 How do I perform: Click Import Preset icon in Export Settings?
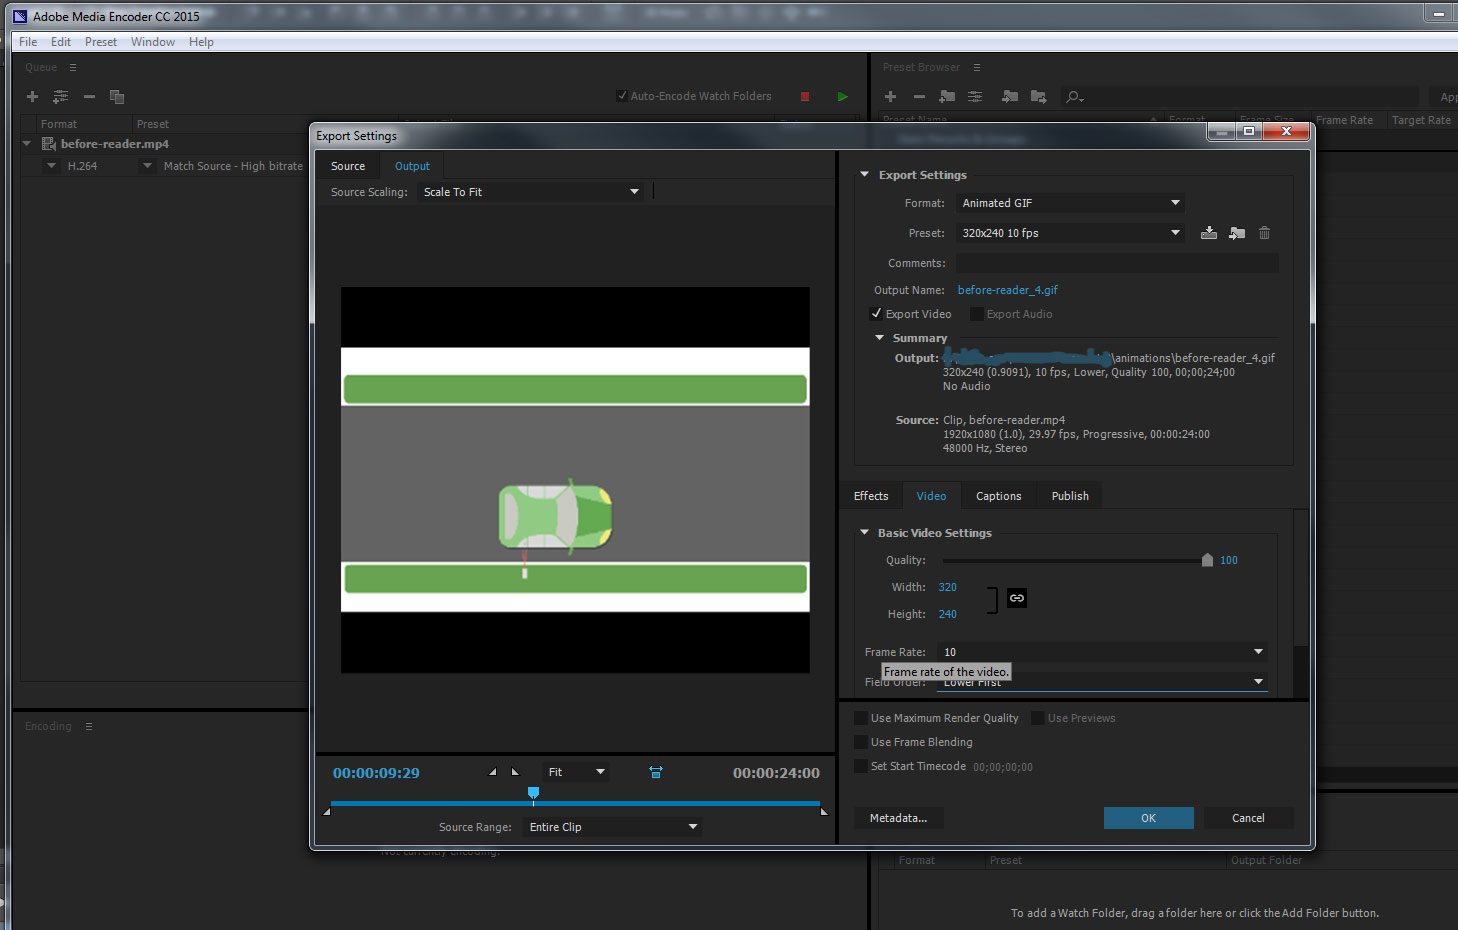tap(1237, 233)
